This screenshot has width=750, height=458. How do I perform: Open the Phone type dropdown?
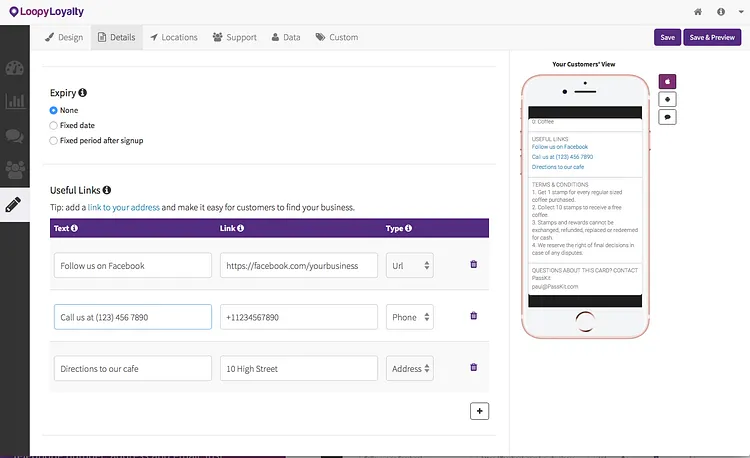coord(410,317)
